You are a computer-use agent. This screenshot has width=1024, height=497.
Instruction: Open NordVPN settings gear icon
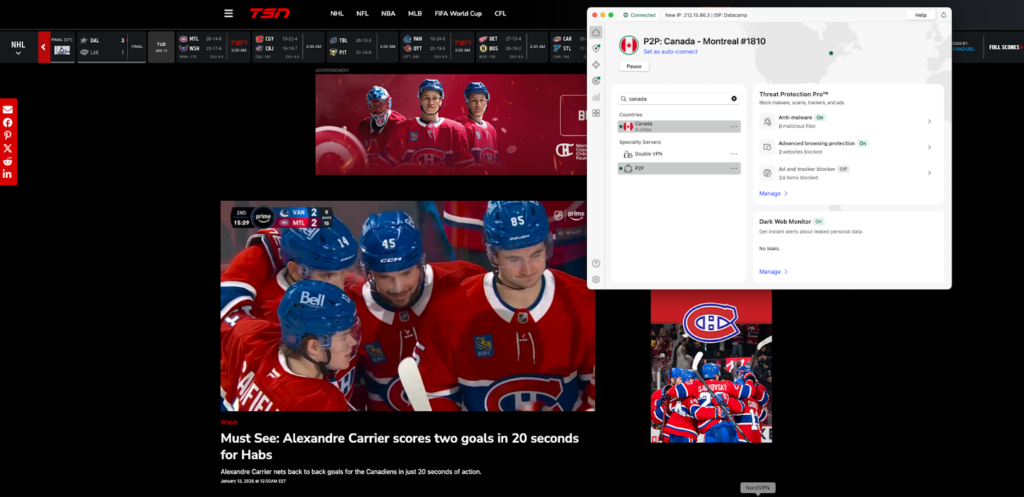pyautogui.click(x=596, y=280)
